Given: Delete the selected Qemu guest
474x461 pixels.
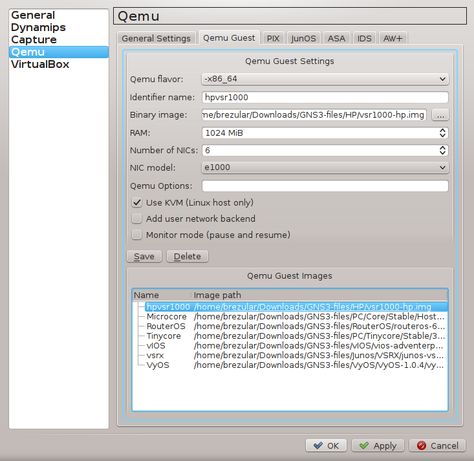Looking at the screenshot, I should point(187,256).
